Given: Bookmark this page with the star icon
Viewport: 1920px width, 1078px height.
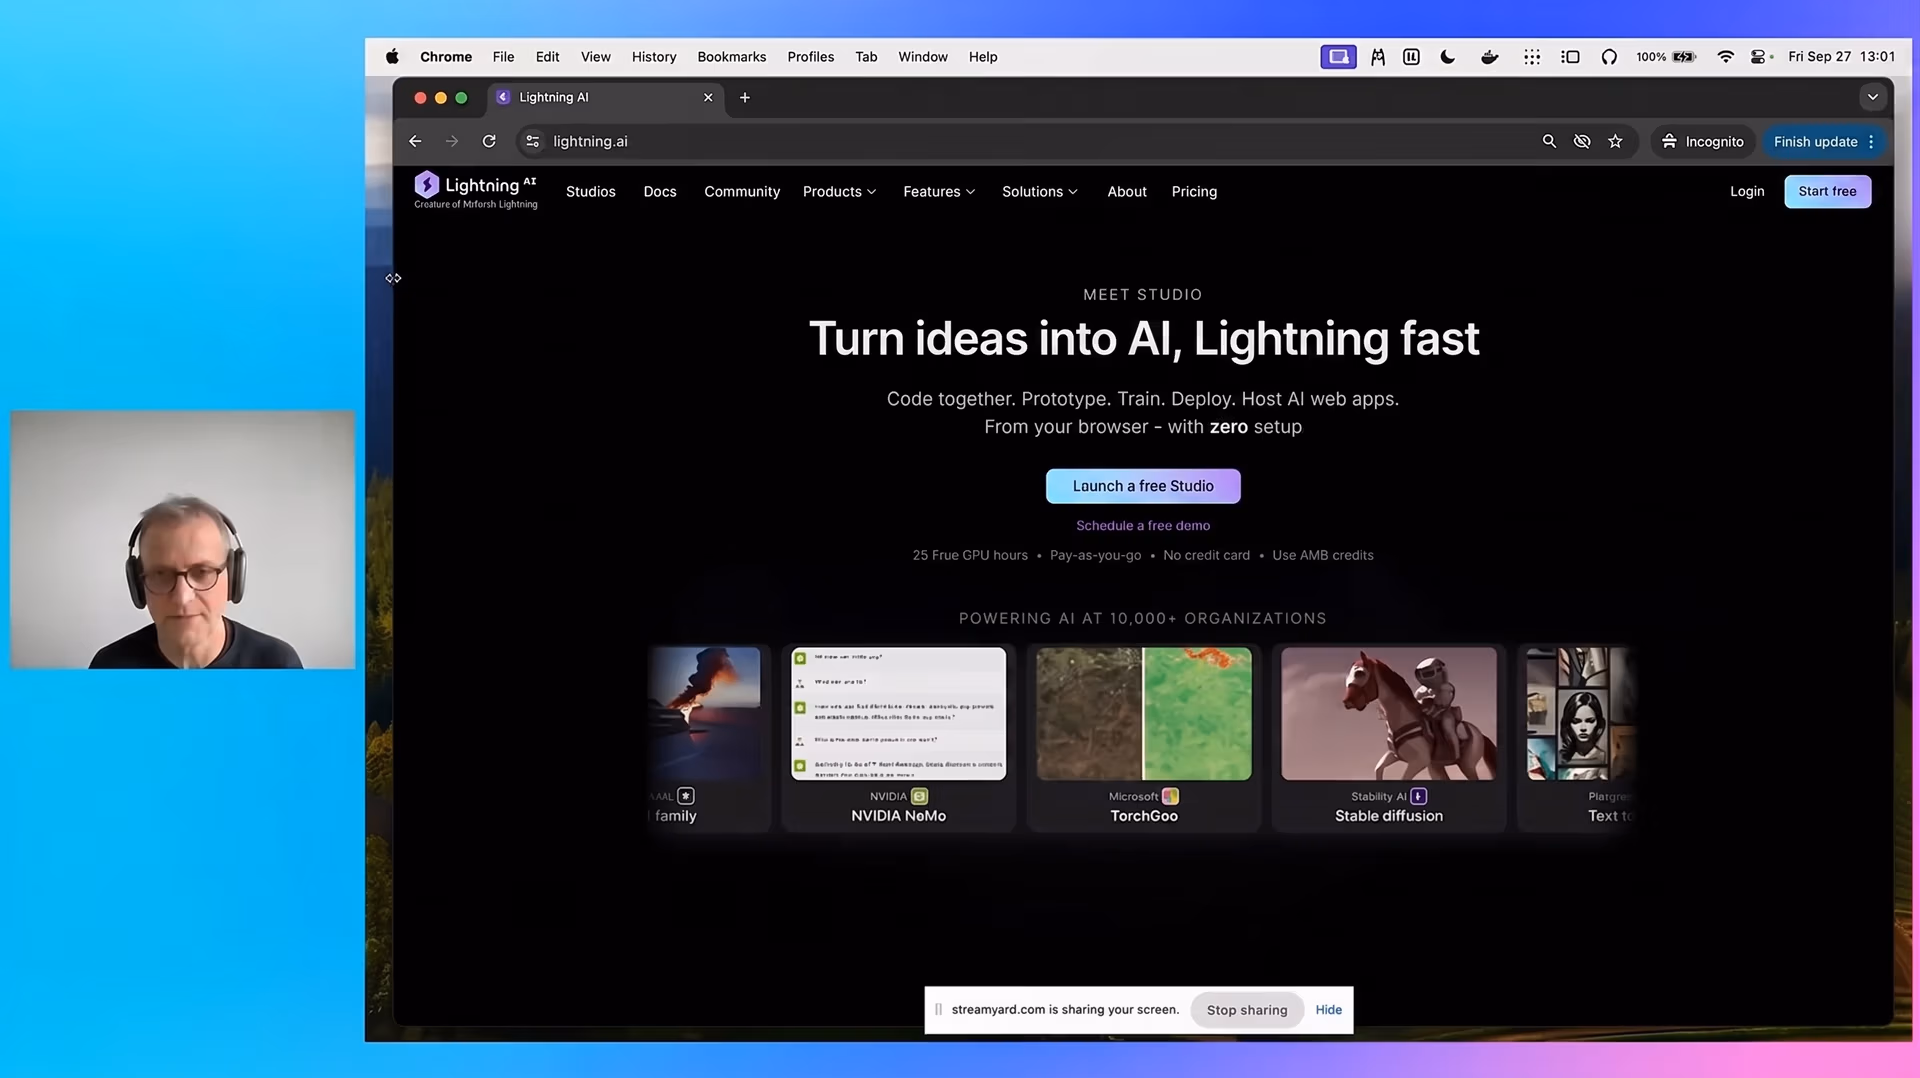Looking at the screenshot, I should (x=1615, y=141).
